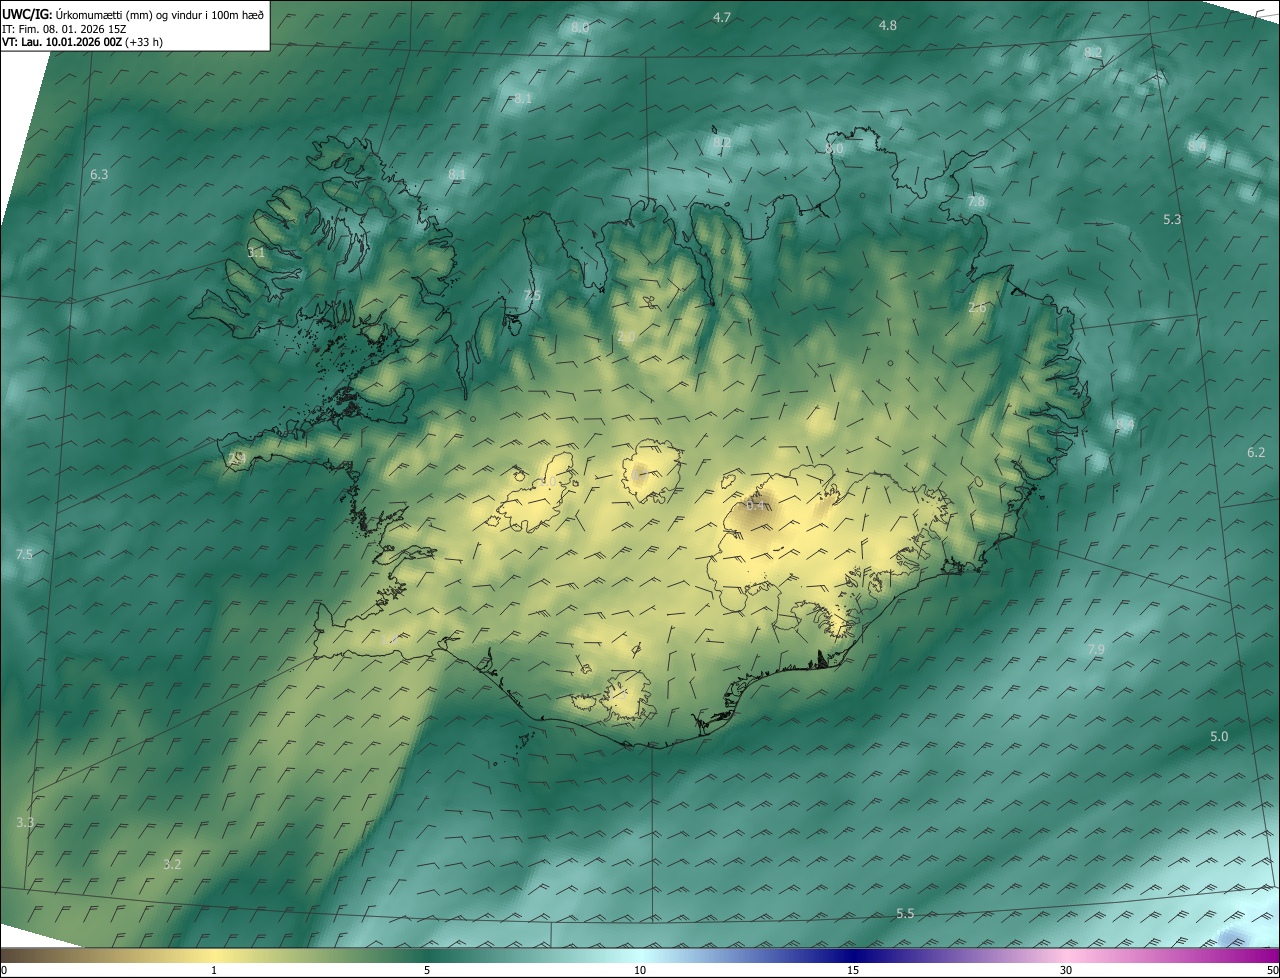Select the 7.9 value off the southeast coast
The width and height of the screenshot is (1280, 978).
tap(1095, 650)
